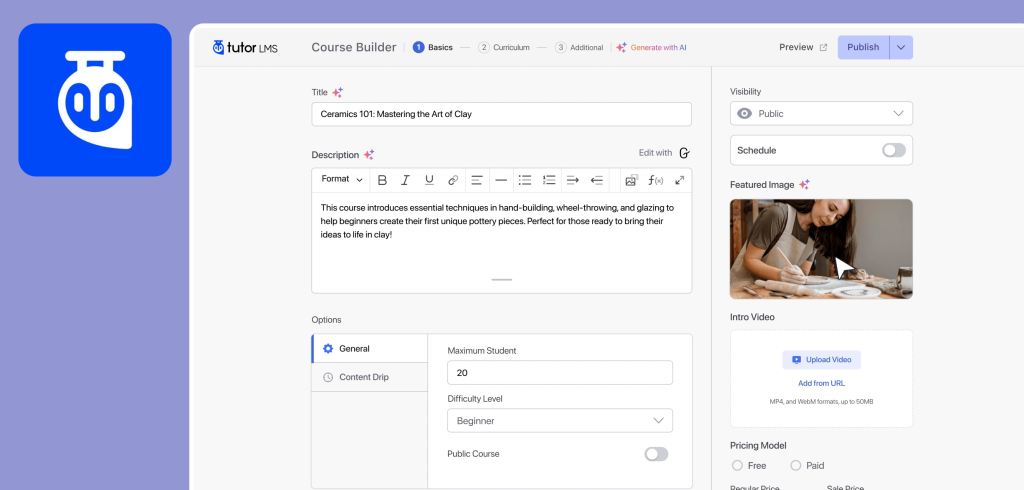Apply bulleted list formatting
The width and height of the screenshot is (1024, 490).
[525, 180]
